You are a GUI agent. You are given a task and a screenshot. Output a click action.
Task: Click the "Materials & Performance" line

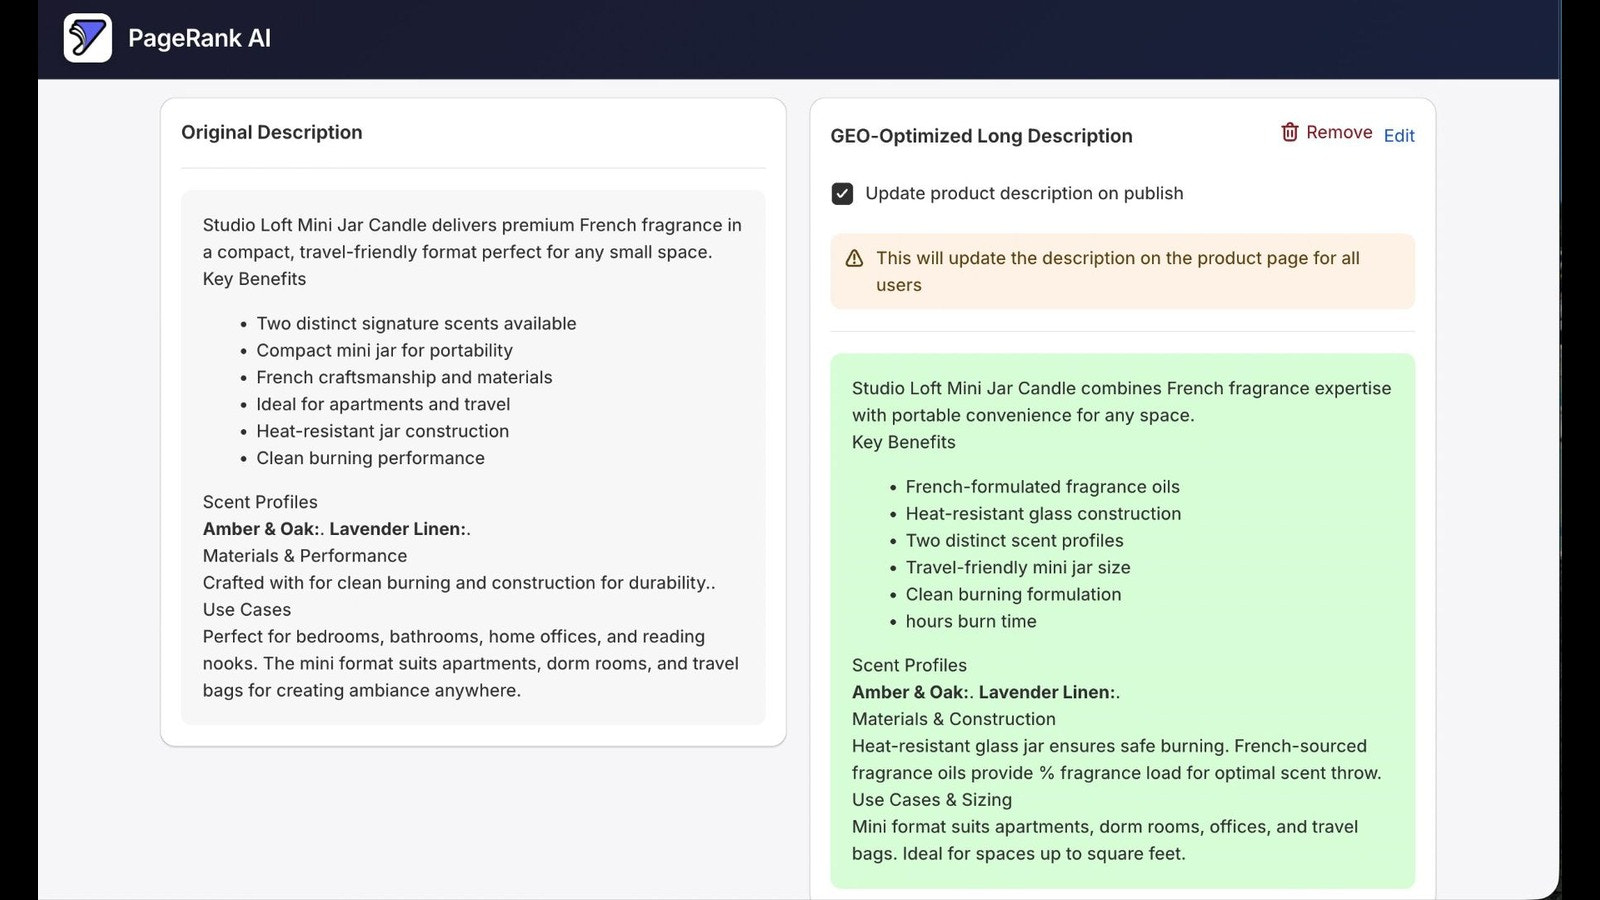[305, 556]
